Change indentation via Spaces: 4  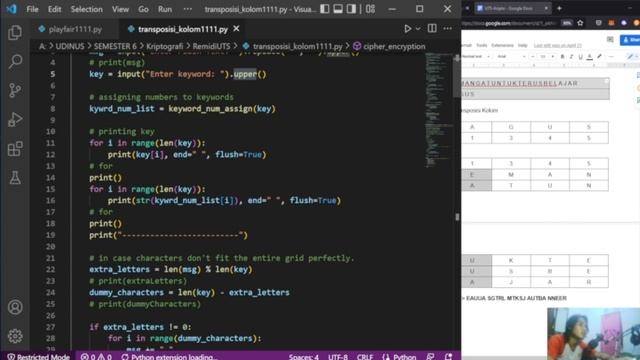coord(304,356)
